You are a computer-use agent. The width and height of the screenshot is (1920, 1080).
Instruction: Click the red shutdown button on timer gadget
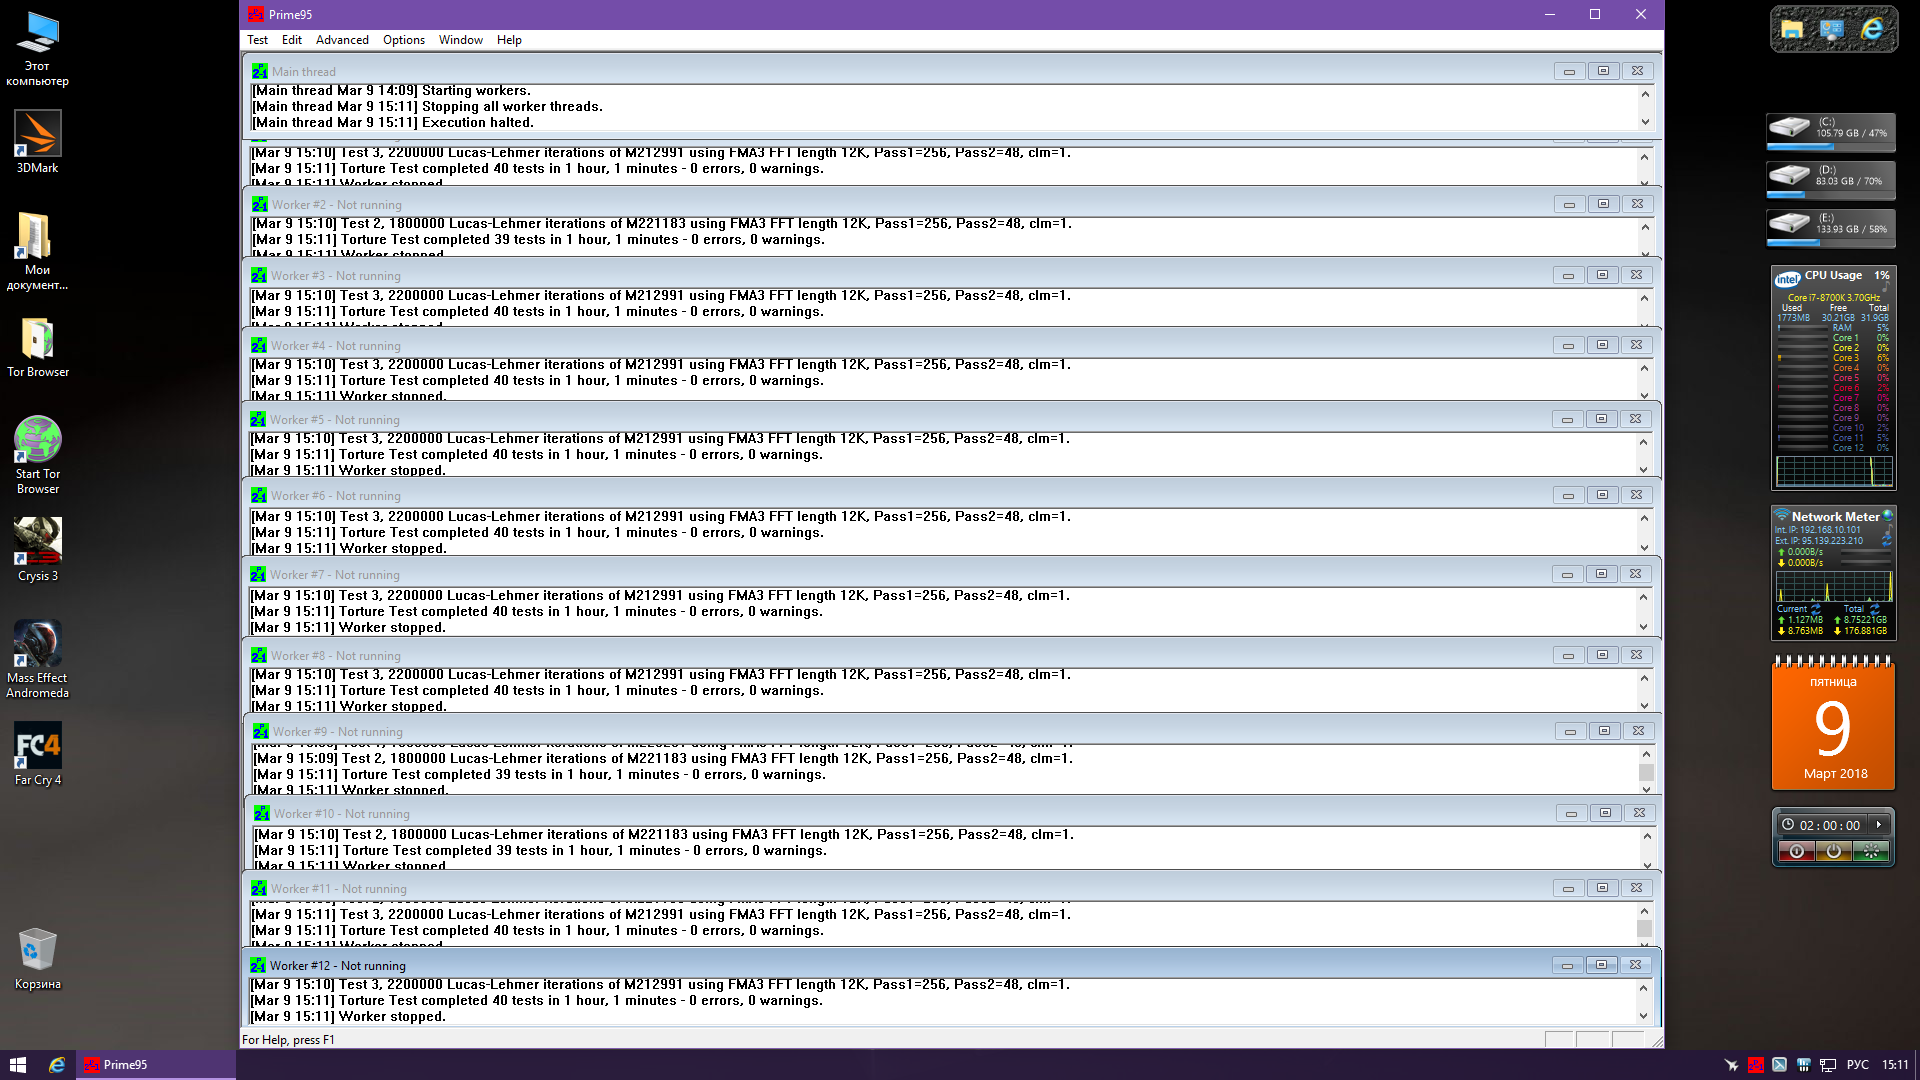1797,851
